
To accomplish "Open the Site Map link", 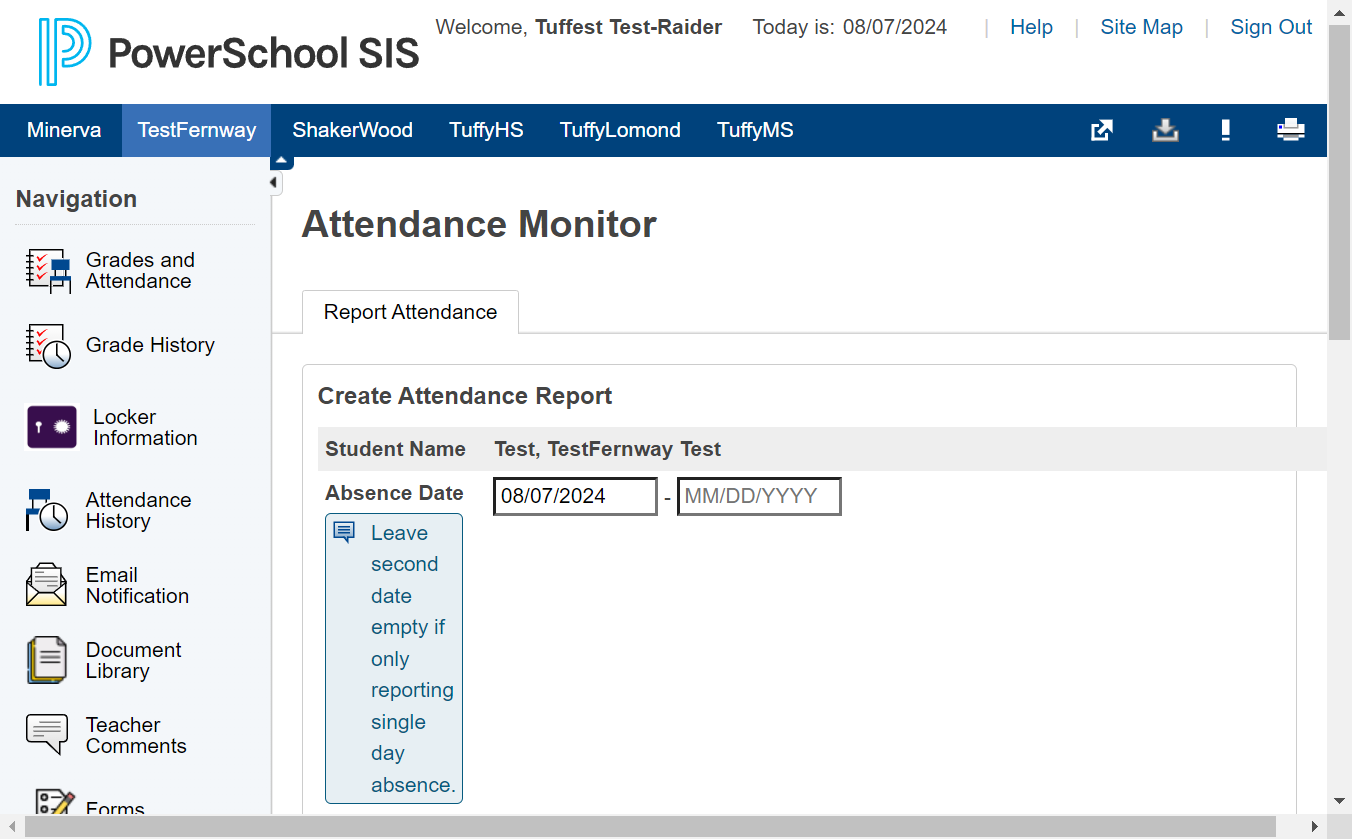I will [x=1141, y=27].
